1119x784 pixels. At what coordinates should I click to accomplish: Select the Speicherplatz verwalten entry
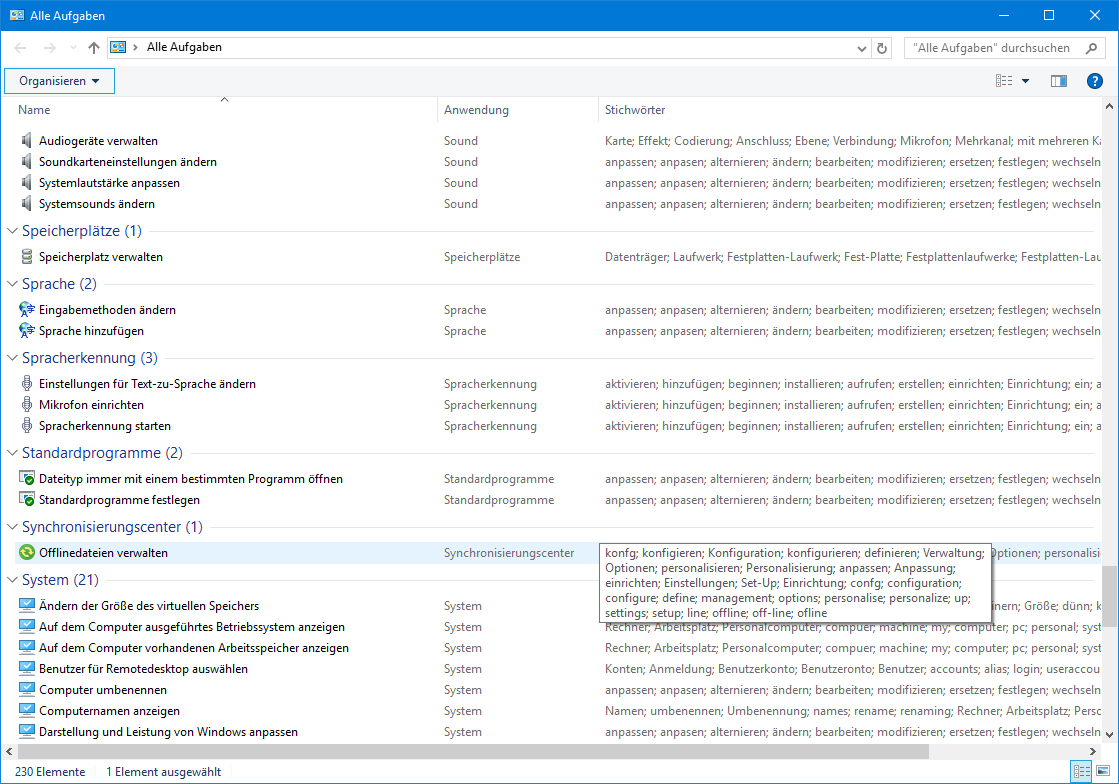point(101,256)
